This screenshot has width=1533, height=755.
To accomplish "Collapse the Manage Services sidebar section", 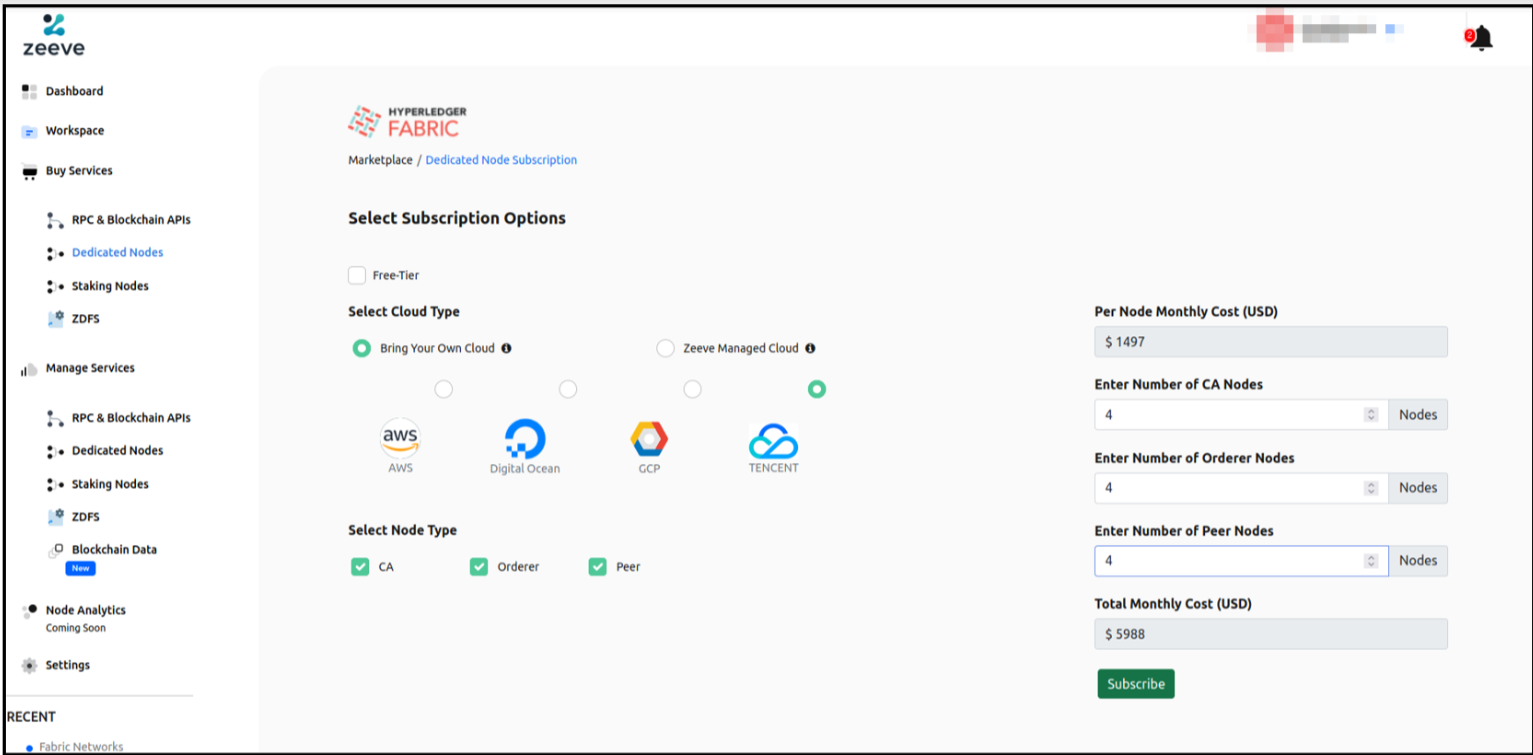I will pyautogui.click(x=89, y=368).
